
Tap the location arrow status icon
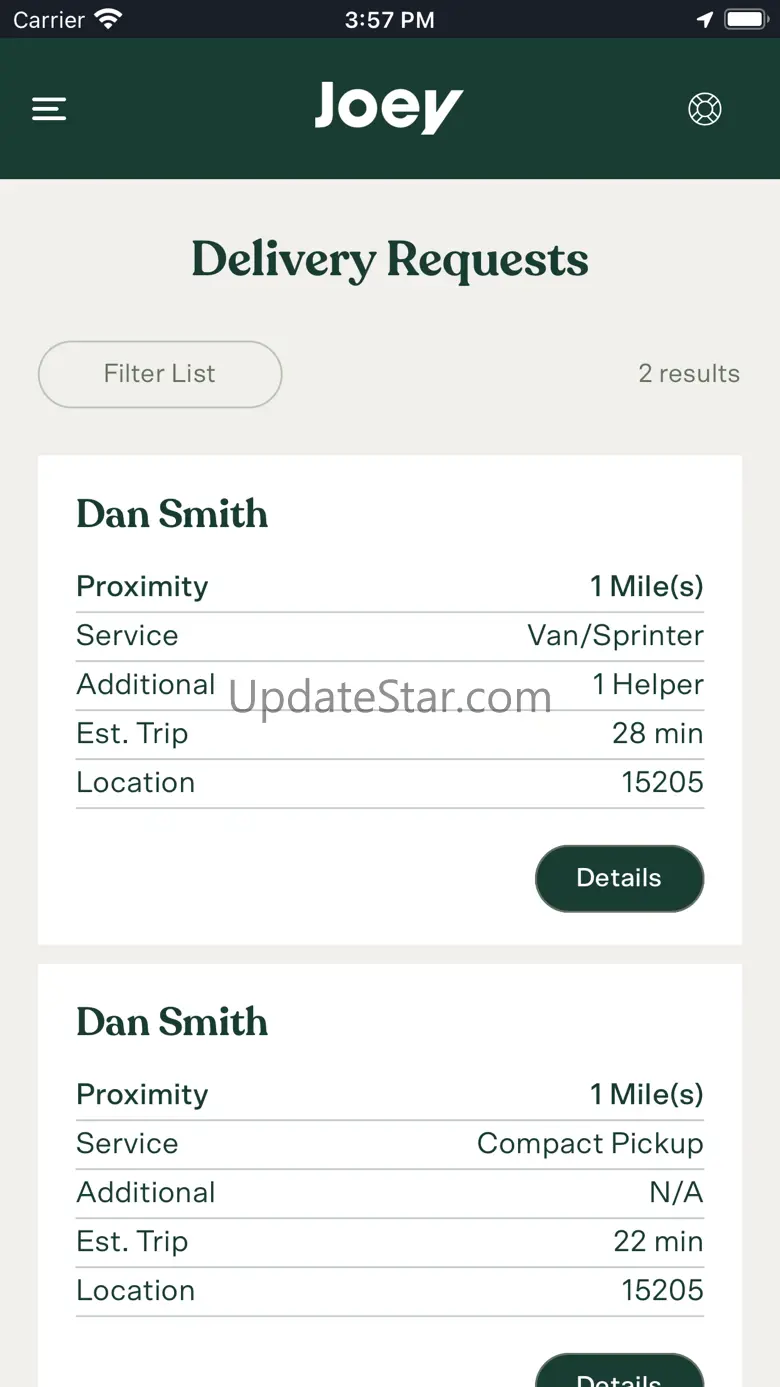(x=705, y=19)
